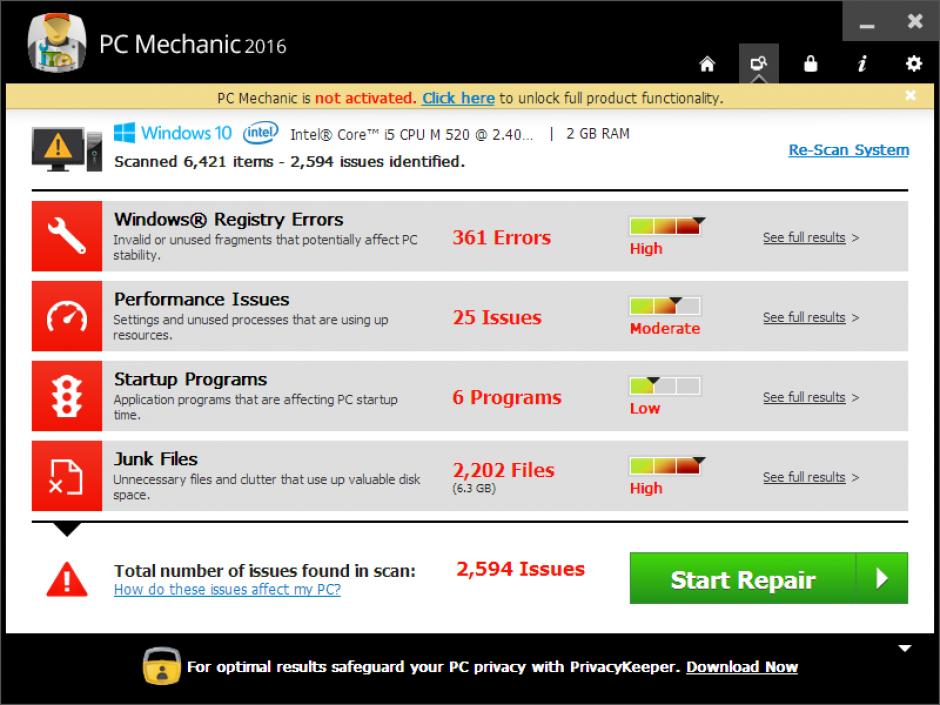Click 'Performance Issues' heading

tap(201, 299)
